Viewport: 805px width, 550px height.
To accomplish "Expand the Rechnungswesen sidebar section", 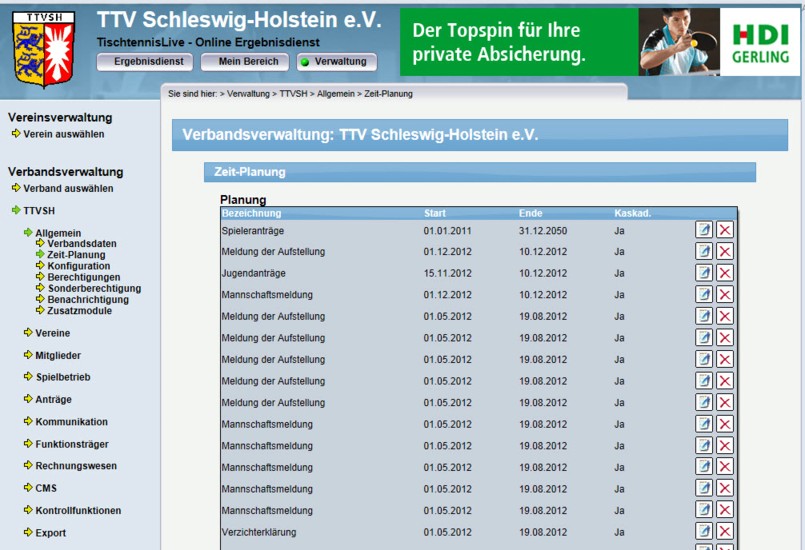I will tap(75, 466).
